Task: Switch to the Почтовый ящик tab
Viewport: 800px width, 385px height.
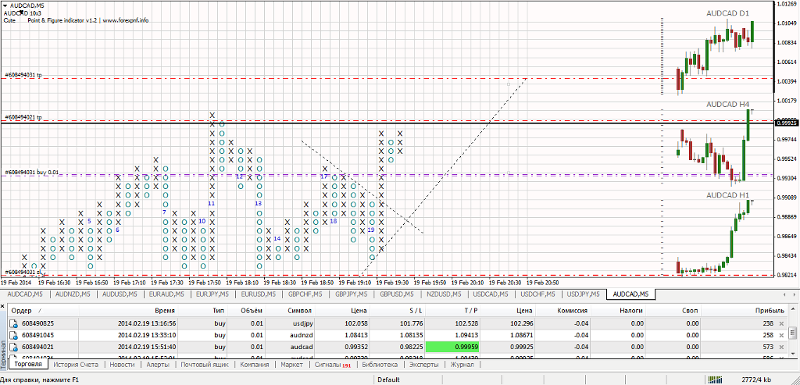Action: (204, 365)
